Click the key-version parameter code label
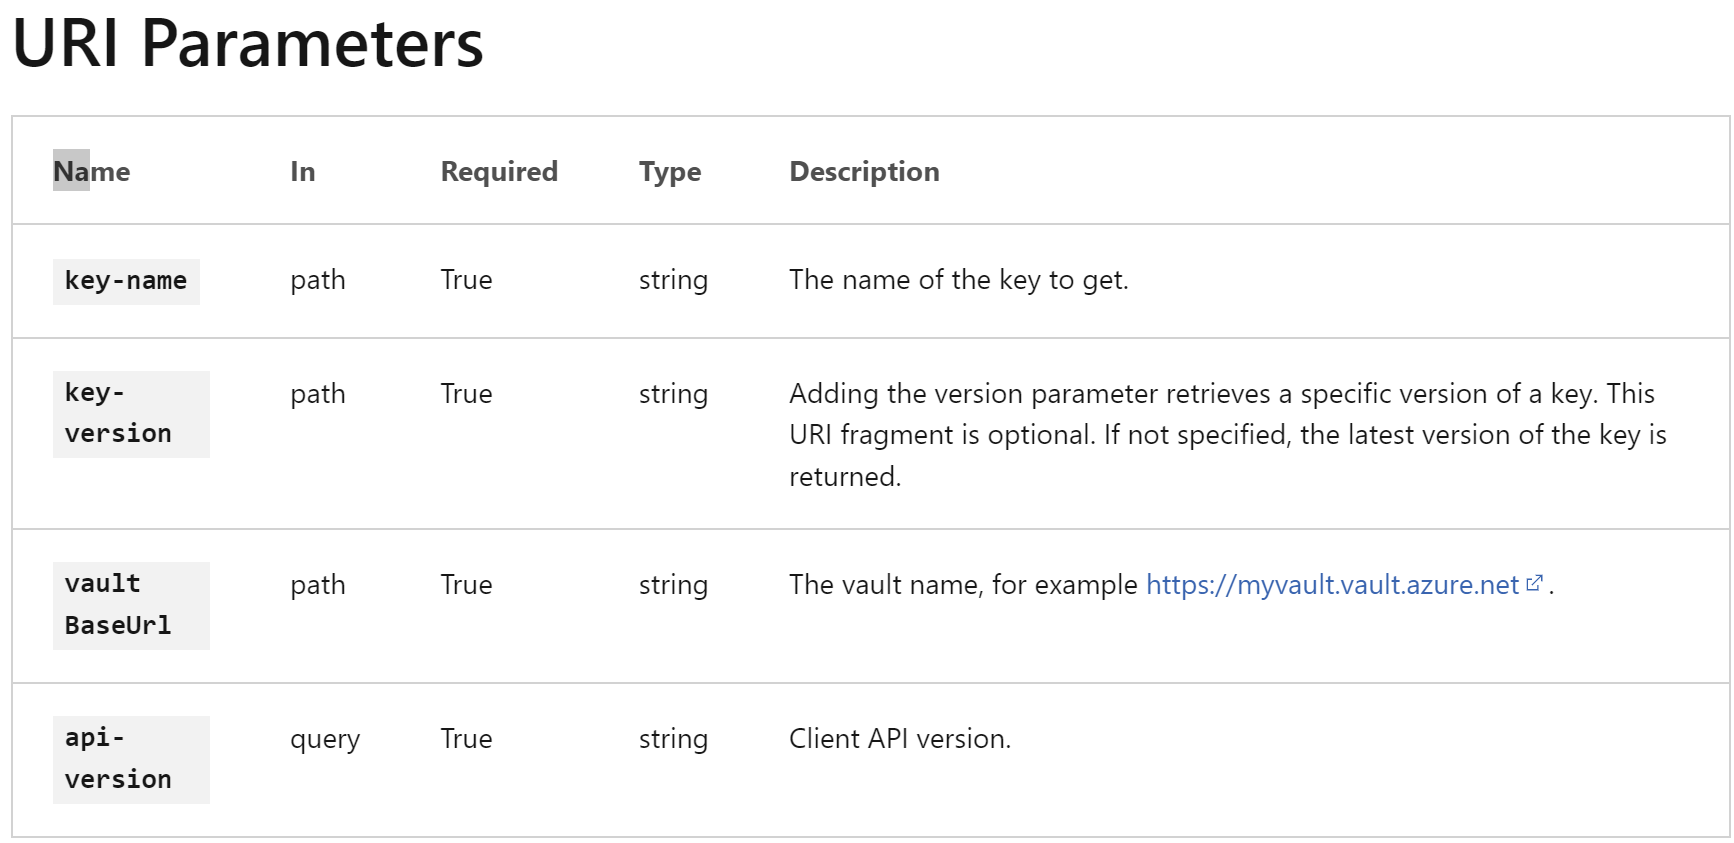Viewport: 1734px width, 843px height. pyautogui.click(x=131, y=414)
